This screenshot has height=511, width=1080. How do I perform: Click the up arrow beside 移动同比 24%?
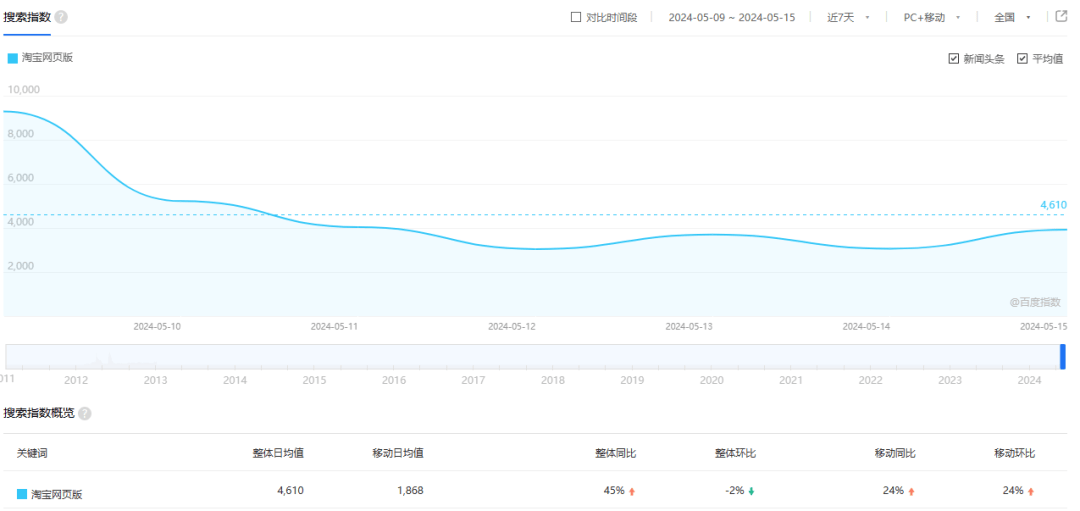[x=911, y=492]
